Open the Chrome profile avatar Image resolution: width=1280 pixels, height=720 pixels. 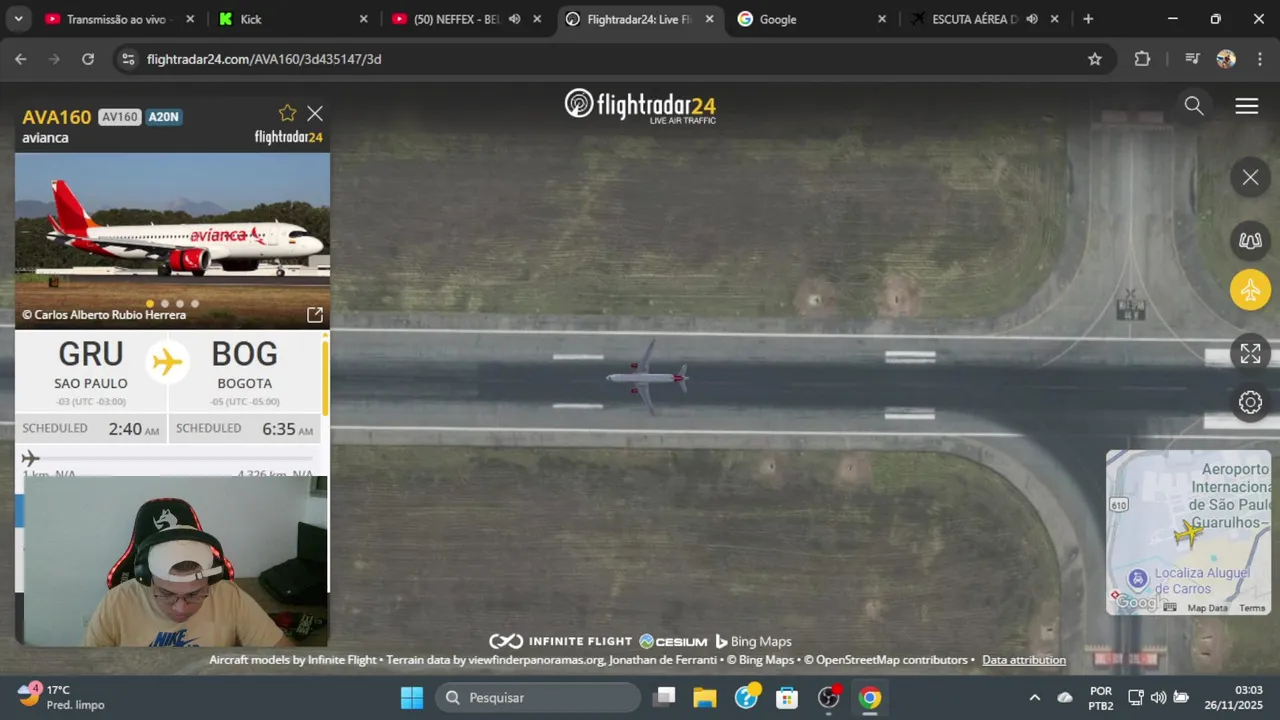click(x=1226, y=59)
